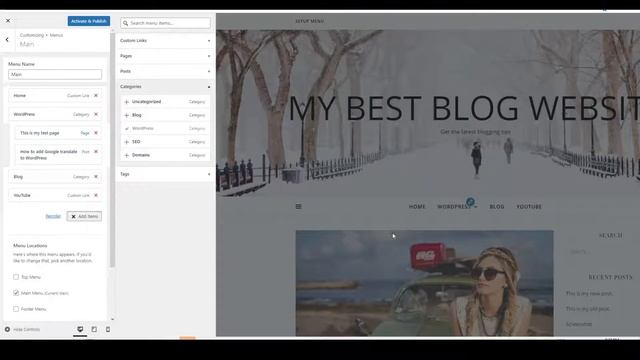Screen dimensions: 640x360
Task: Click the 'Customizing ▸ Menus' breadcrumb text
Action: coord(41,35)
